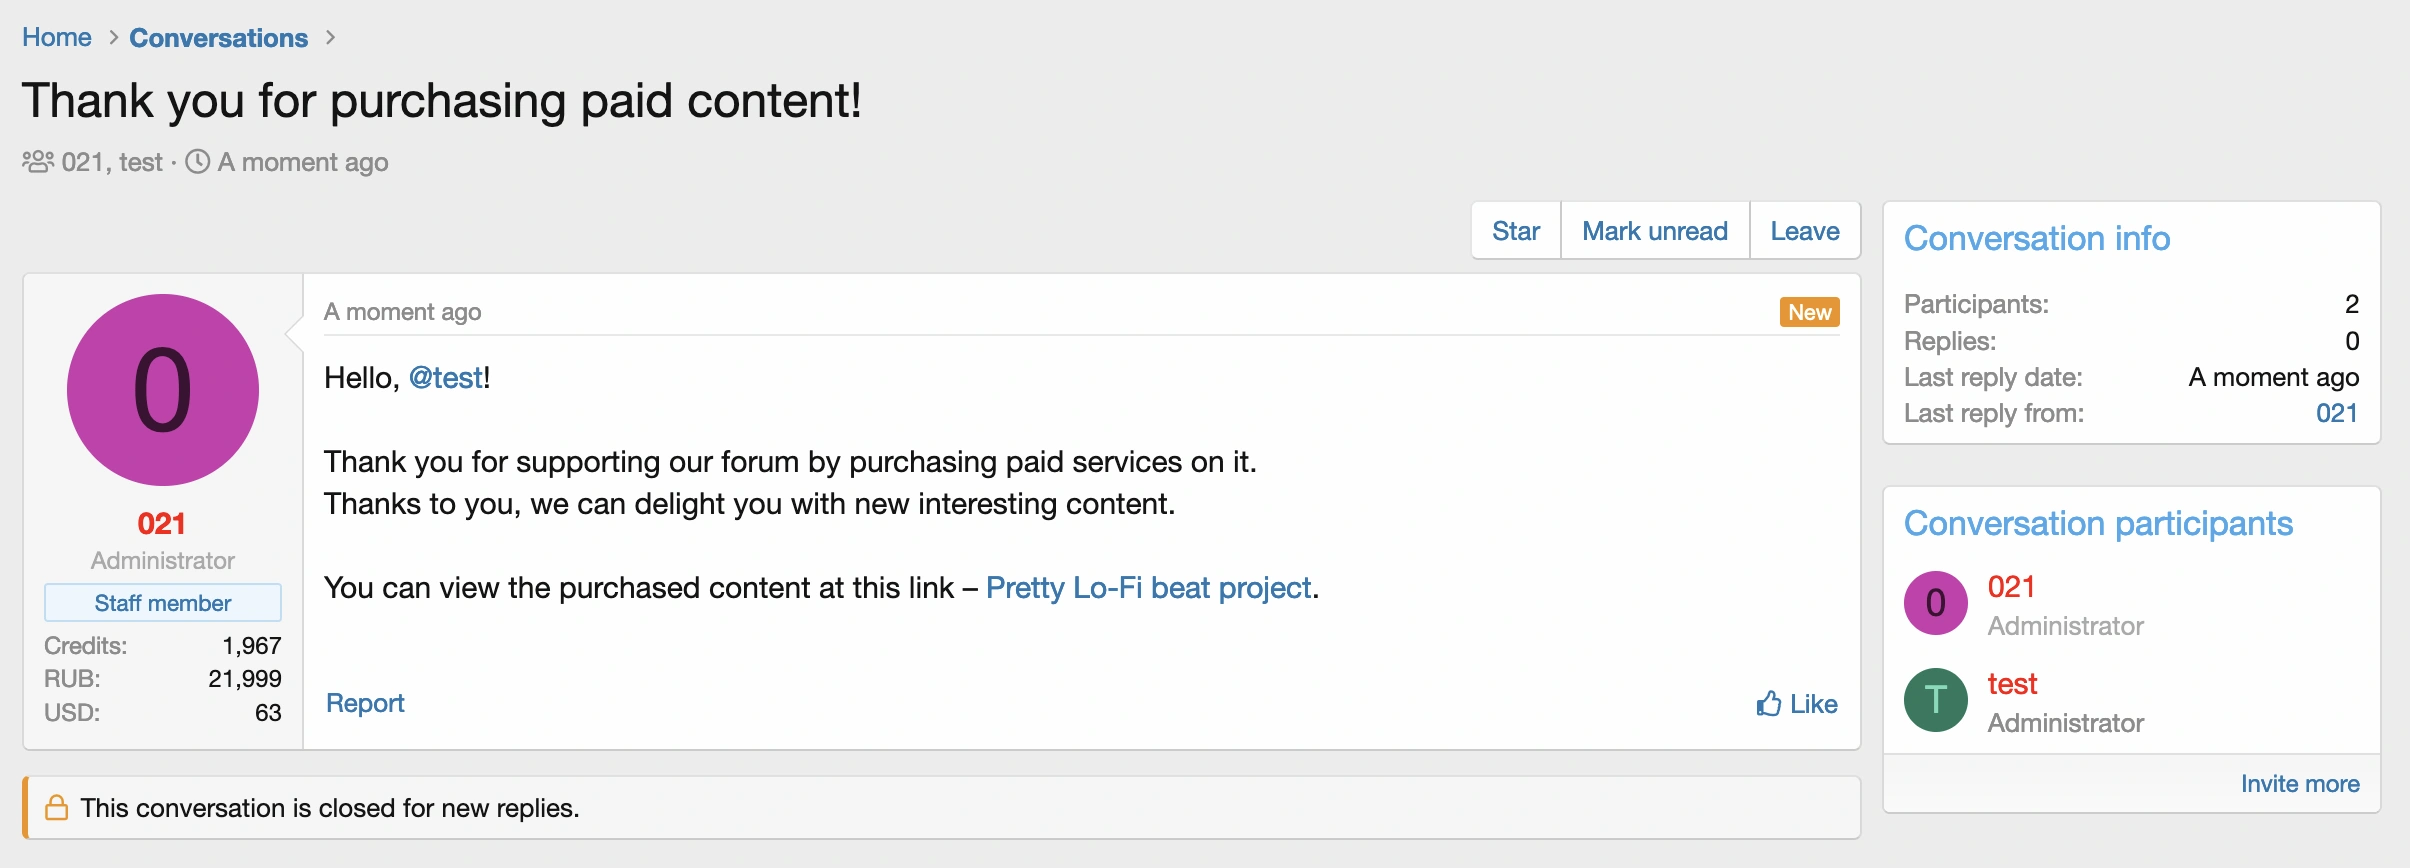Leave the conversation
Viewport: 2410px width, 868px height.
(1804, 231)
